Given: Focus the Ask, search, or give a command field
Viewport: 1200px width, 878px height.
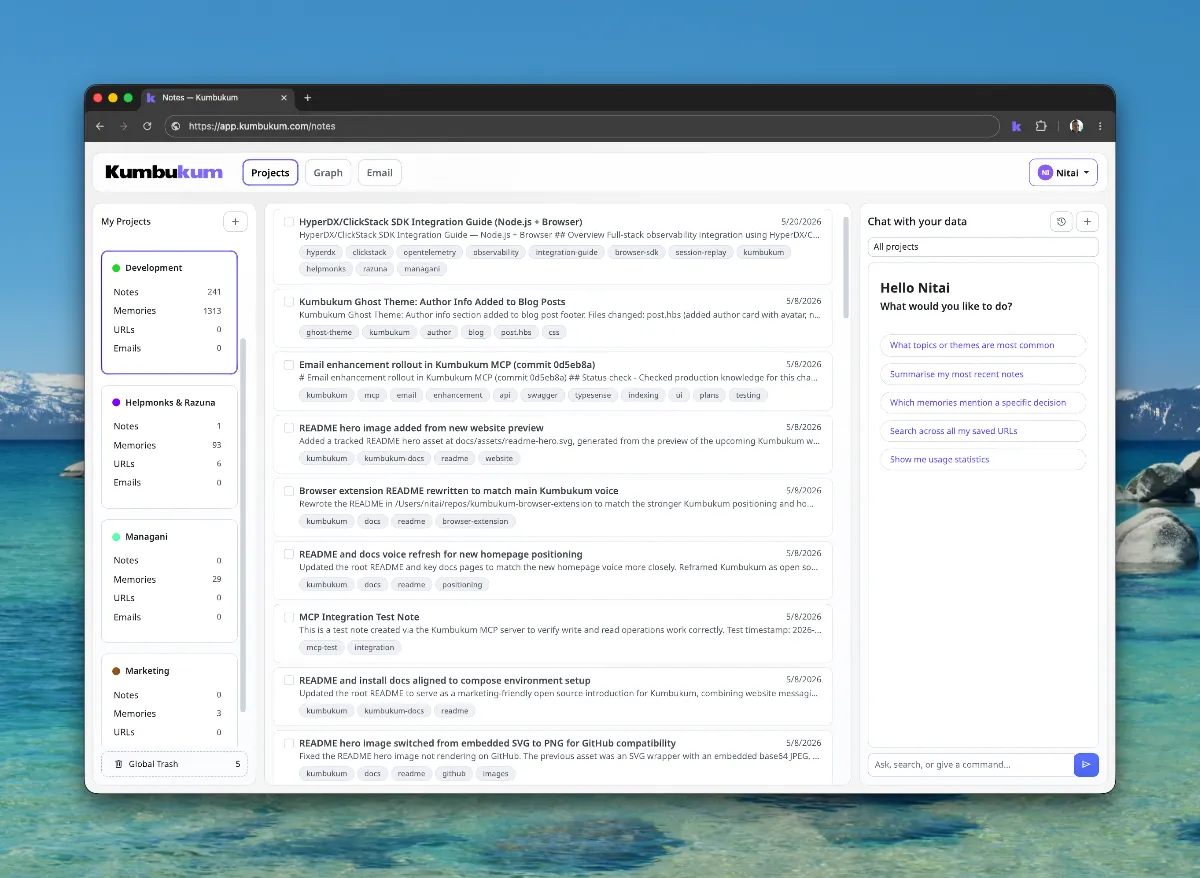Looking at the screenshot, I should coord(970,764).
